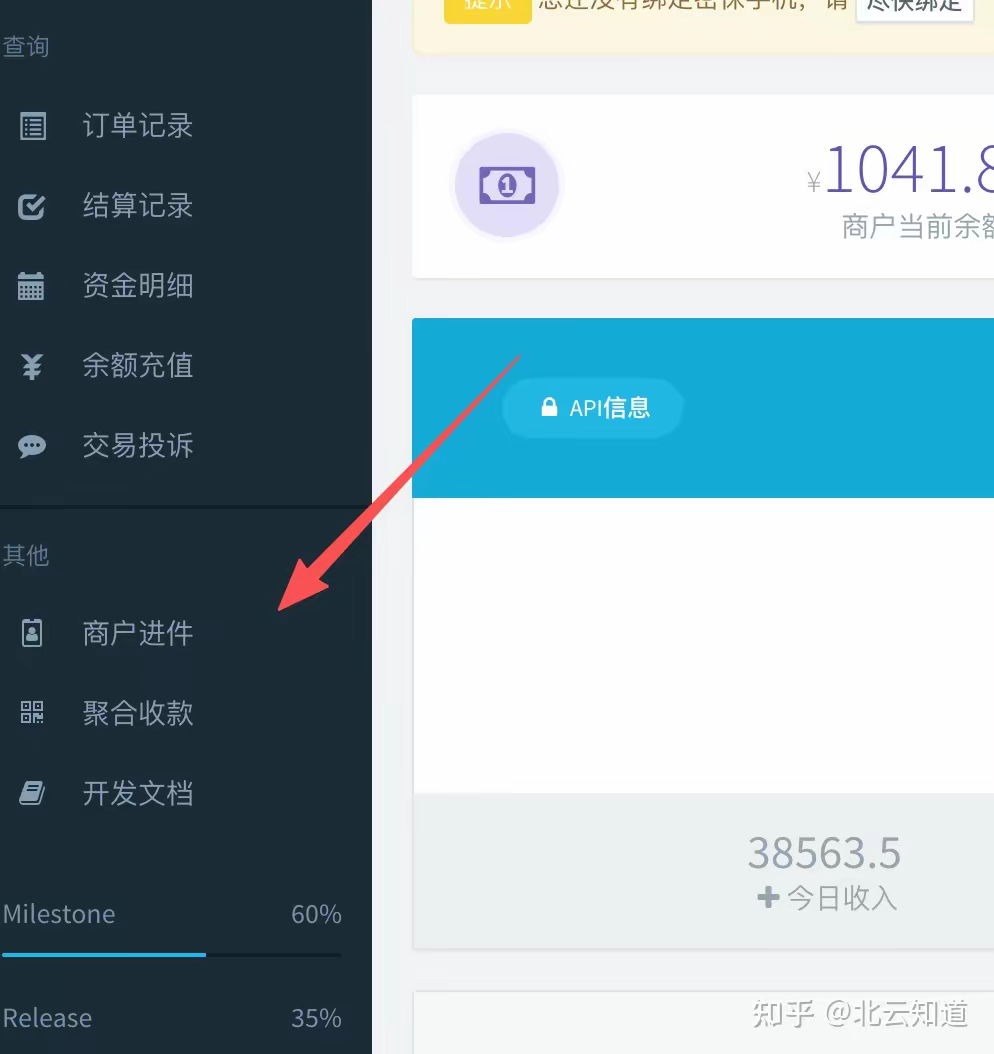Select 商户进件 in the sidebar

(138, 633)
